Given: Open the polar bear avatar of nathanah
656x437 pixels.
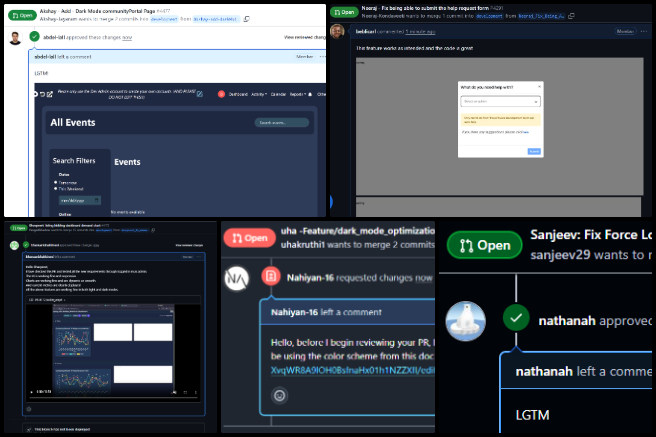Looking at the screenshot, I should pos(466,321).
